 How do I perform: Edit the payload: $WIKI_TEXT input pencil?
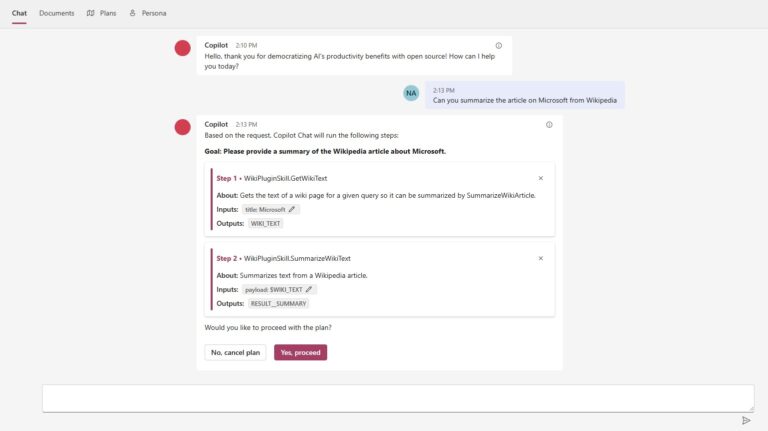(x=309, y=289)
